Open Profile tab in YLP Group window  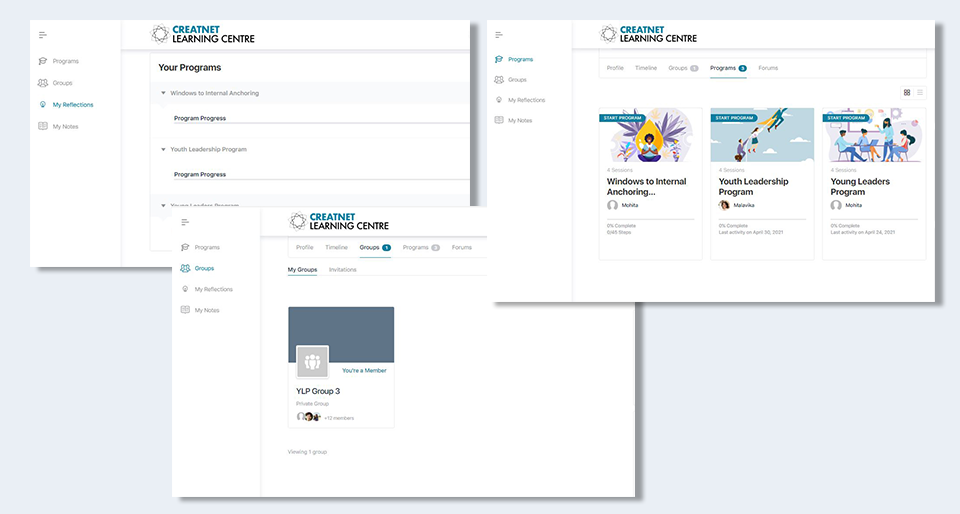click(x=304, y=247)
